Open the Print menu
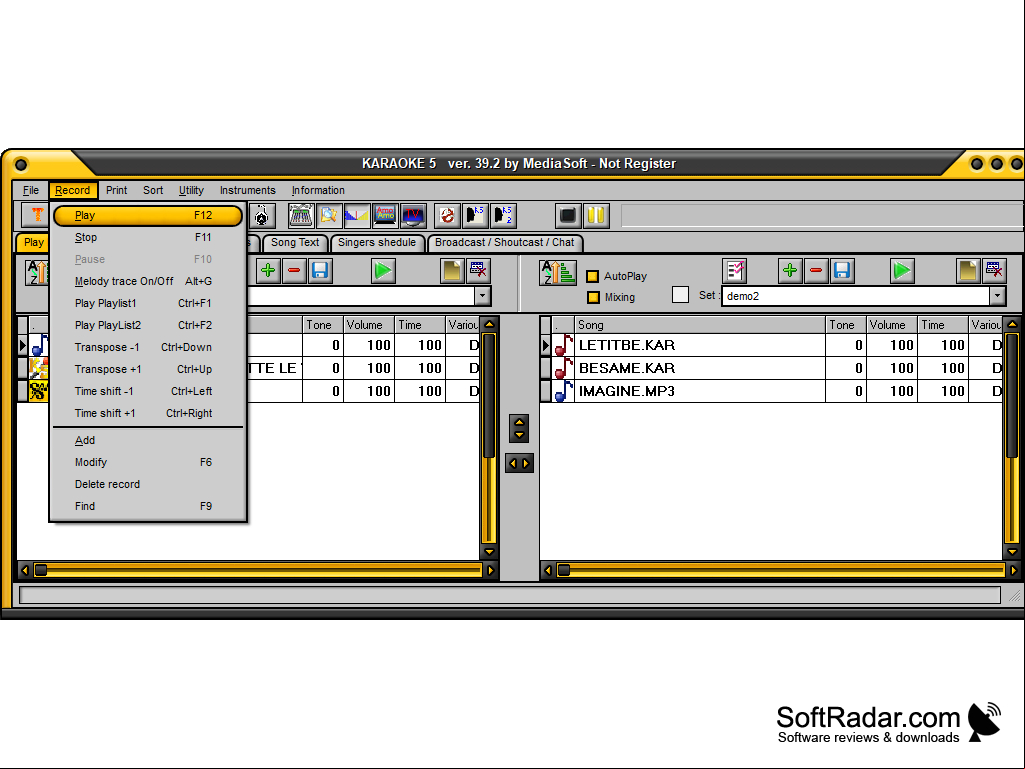The height and width of the screenshot is (769, 1025). coord(116,190)
